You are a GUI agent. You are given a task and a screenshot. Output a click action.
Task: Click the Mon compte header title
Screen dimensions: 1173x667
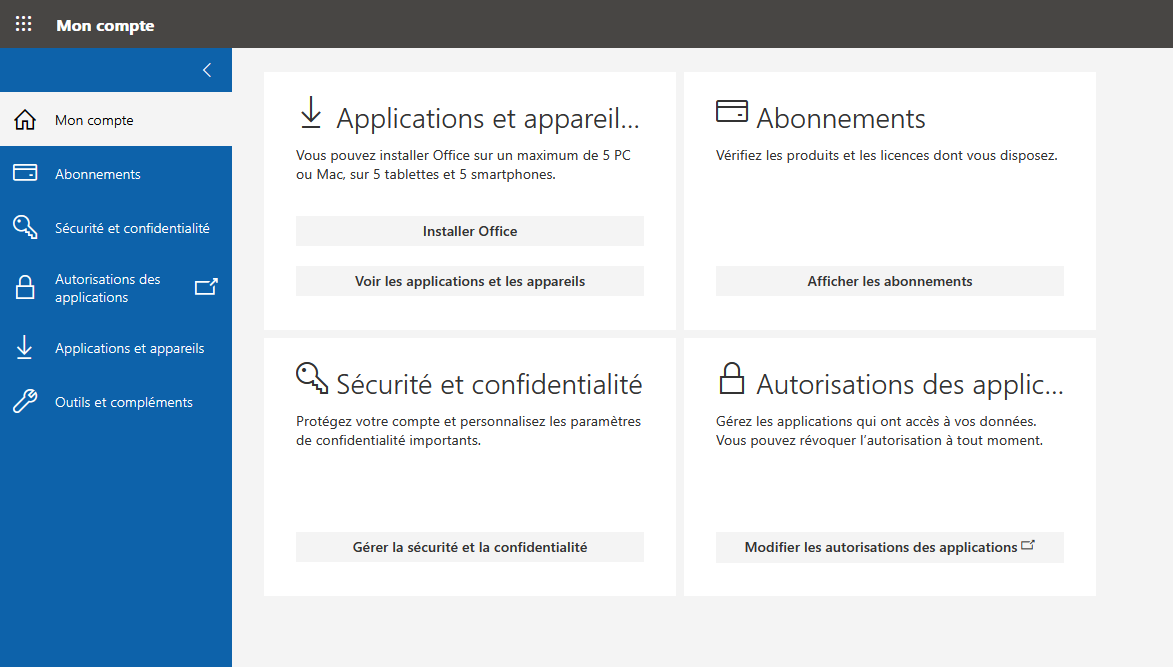click(x=105, y=25)
